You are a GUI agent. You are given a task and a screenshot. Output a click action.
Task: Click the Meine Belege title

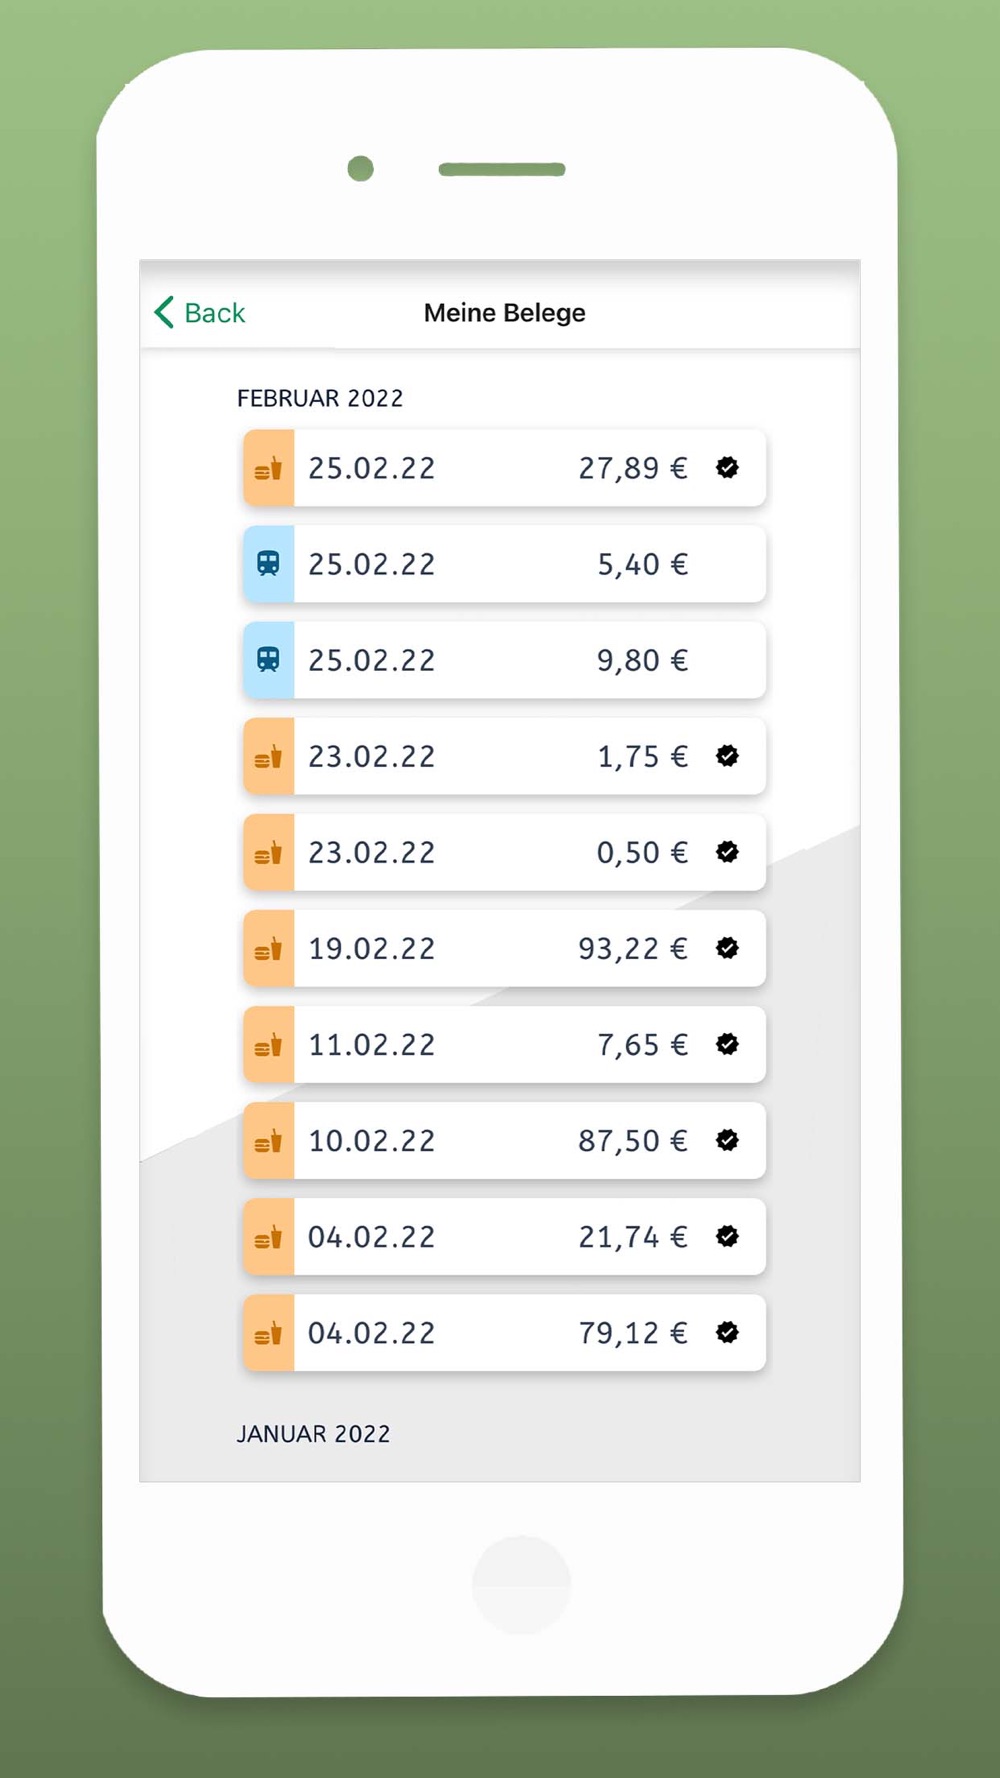(504, 313)
